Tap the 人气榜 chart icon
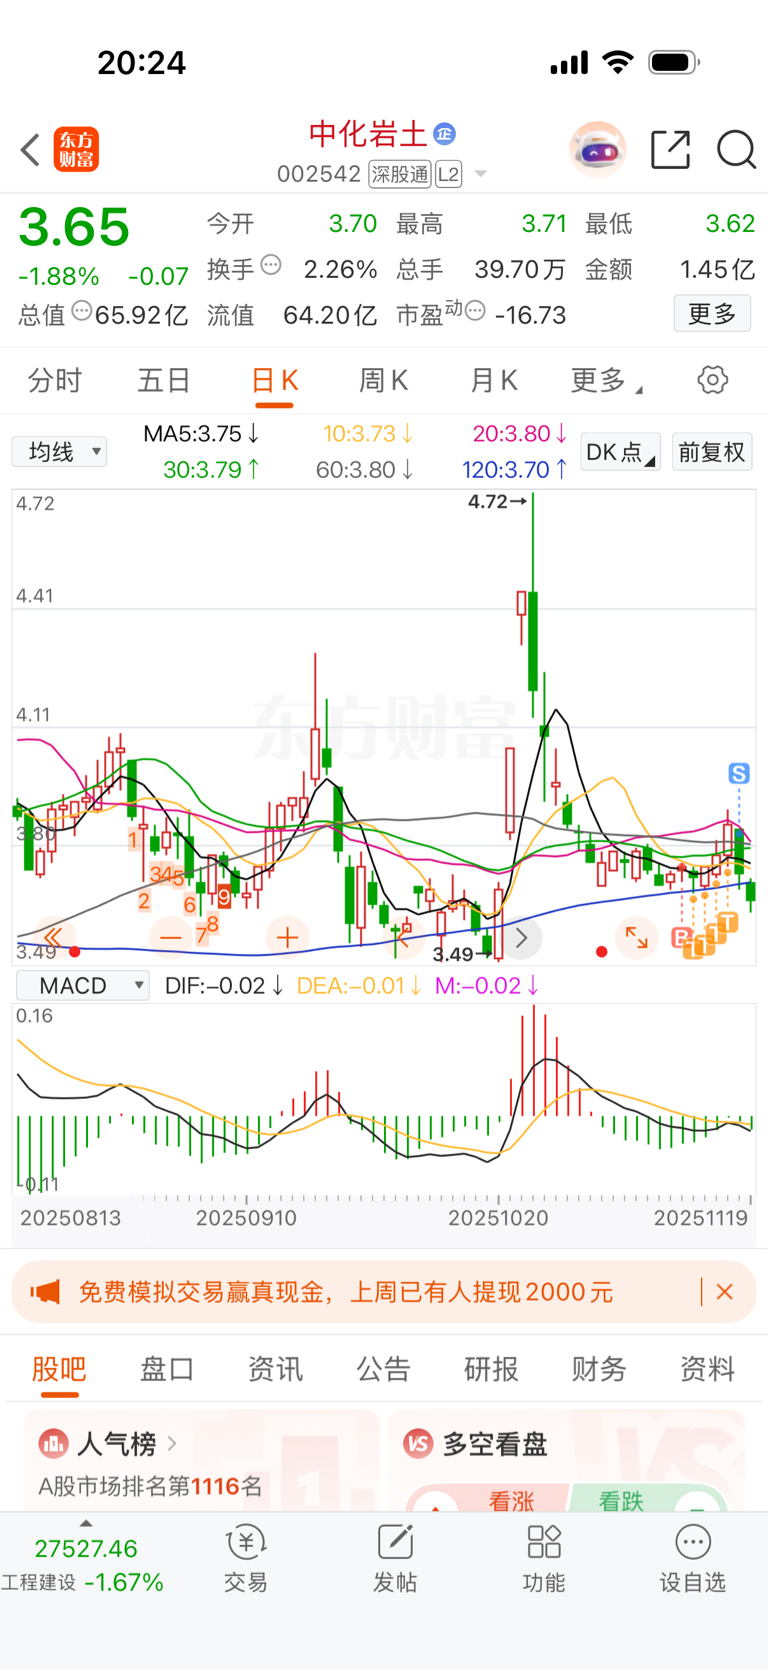The image size is (768, 1670). click(x=53, y=1443)
